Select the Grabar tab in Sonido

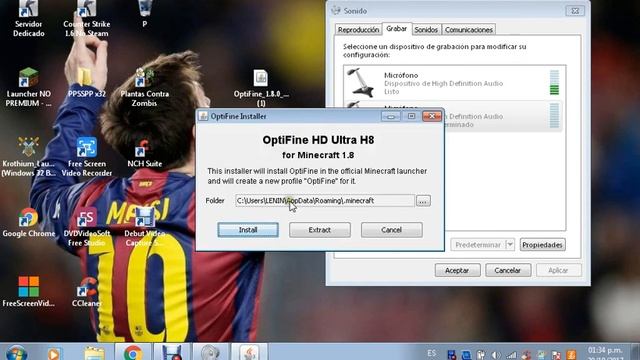[396, 29]
